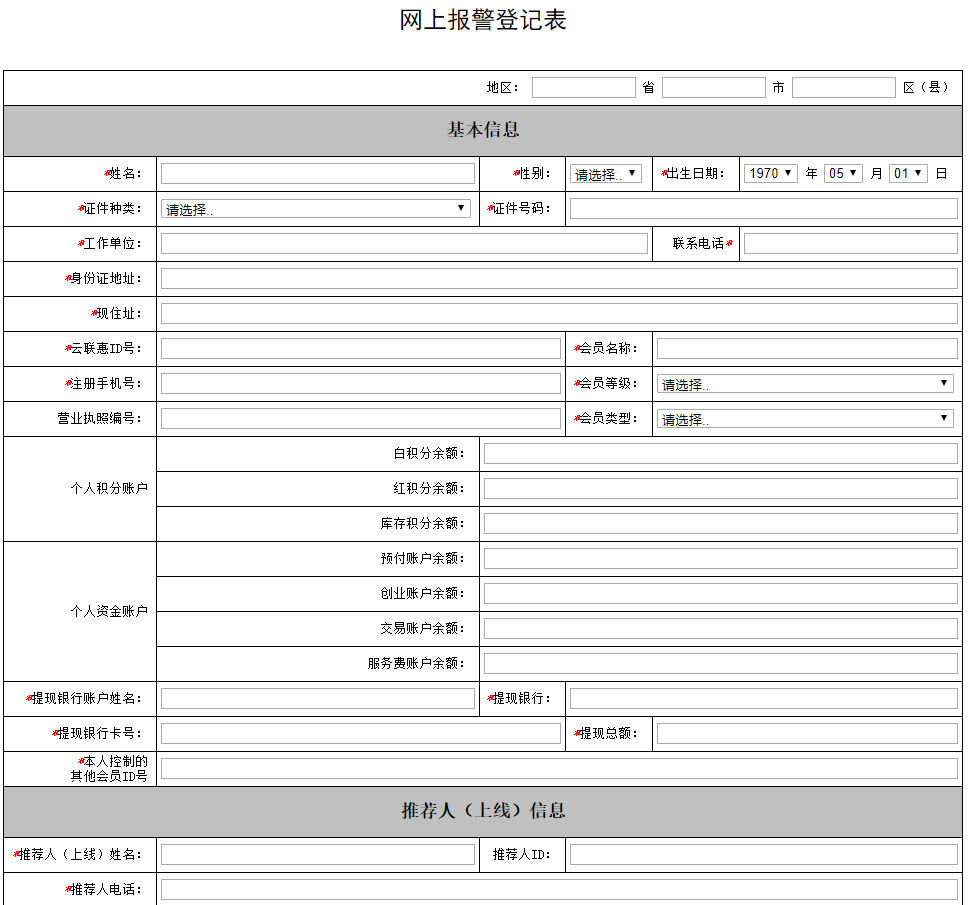This screenshot has height=905, width=969.
Task: Open the birth month 05 dropdown
Action: tap(842, 173)
